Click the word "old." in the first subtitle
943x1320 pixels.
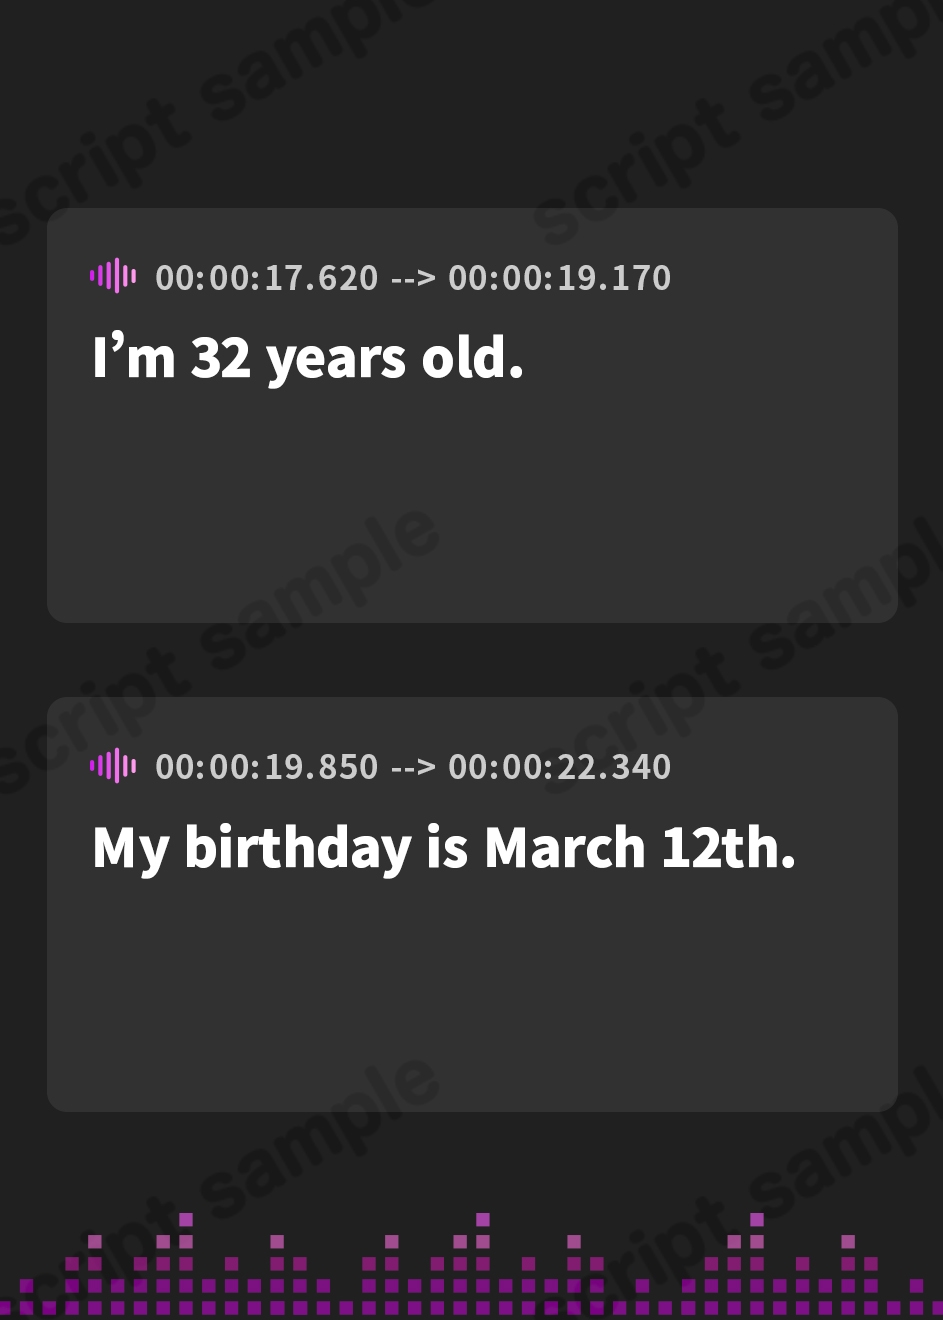tap(472, 358)
